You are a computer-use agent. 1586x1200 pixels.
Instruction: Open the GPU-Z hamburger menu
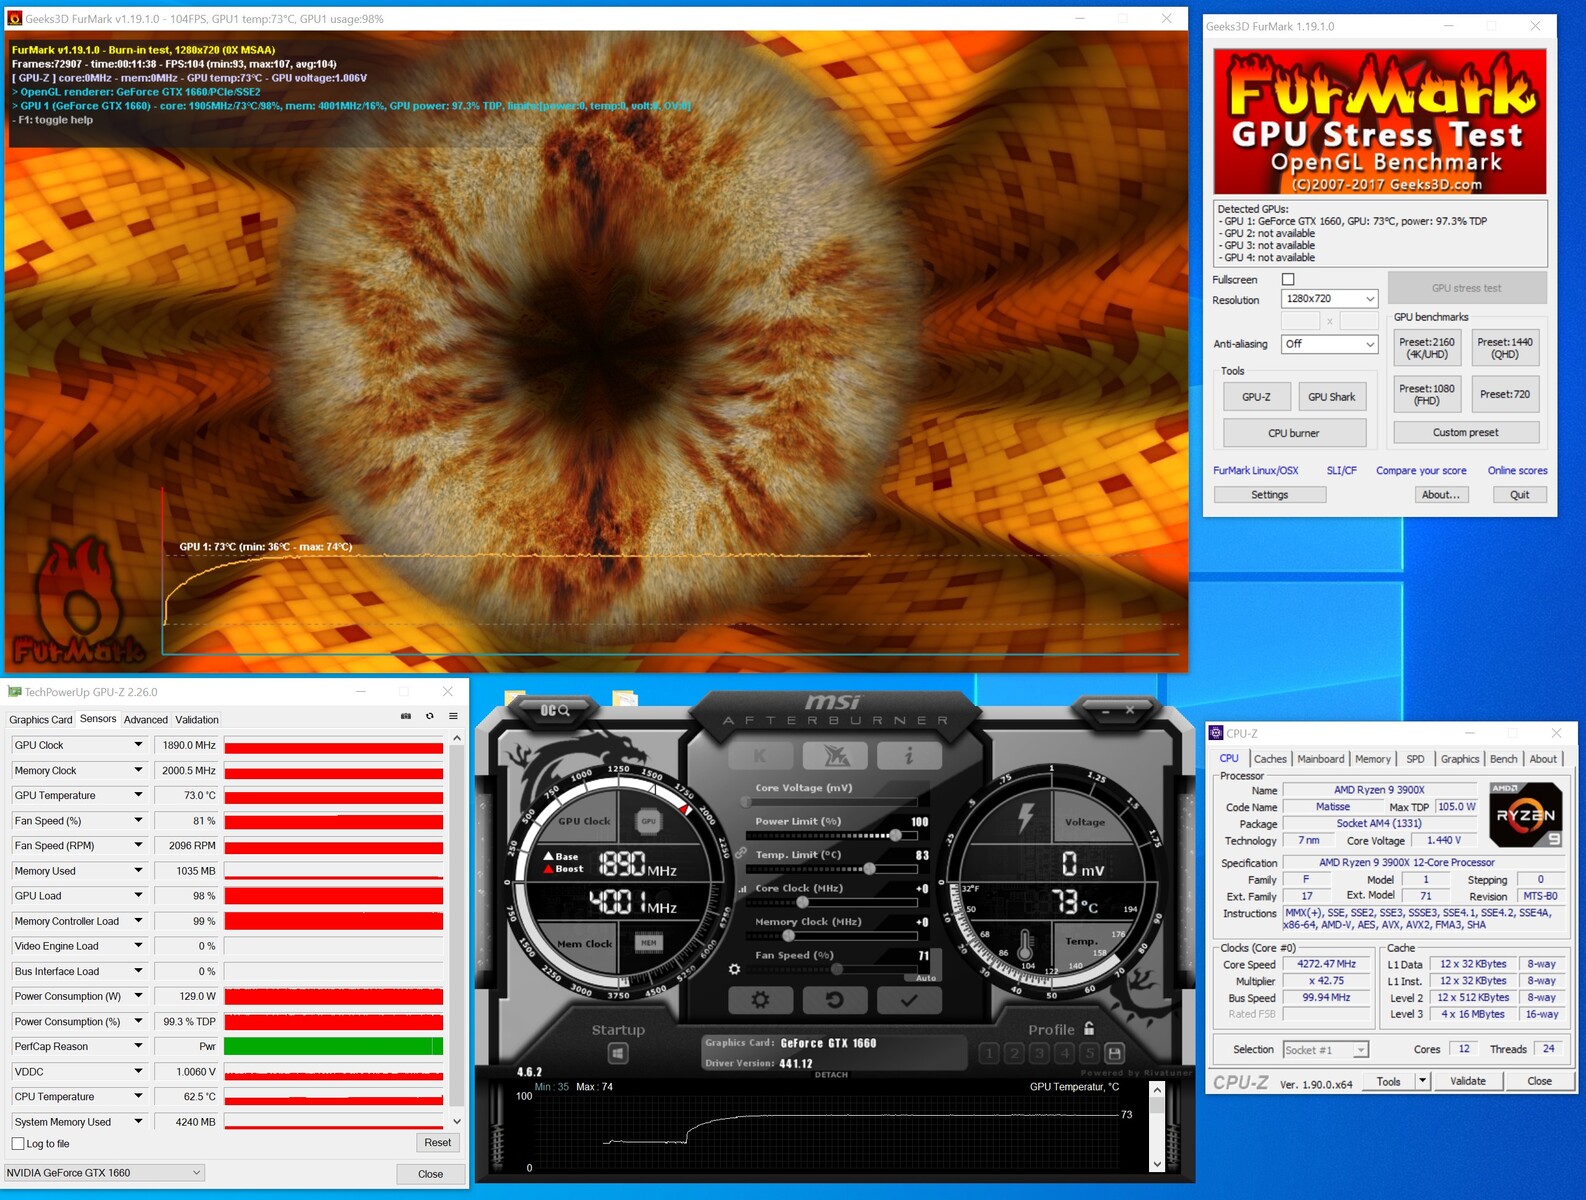(453, 716)
